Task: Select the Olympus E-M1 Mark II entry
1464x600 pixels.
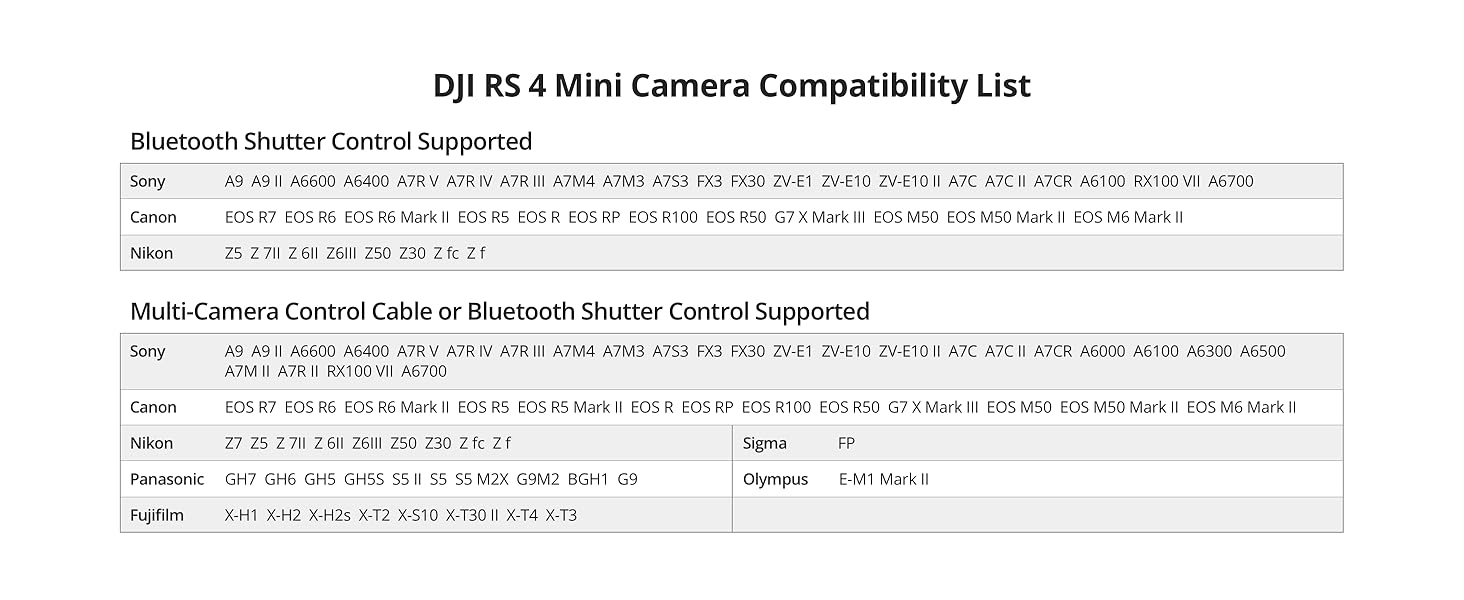Action: pyautogui.click(x=883, y=479)
